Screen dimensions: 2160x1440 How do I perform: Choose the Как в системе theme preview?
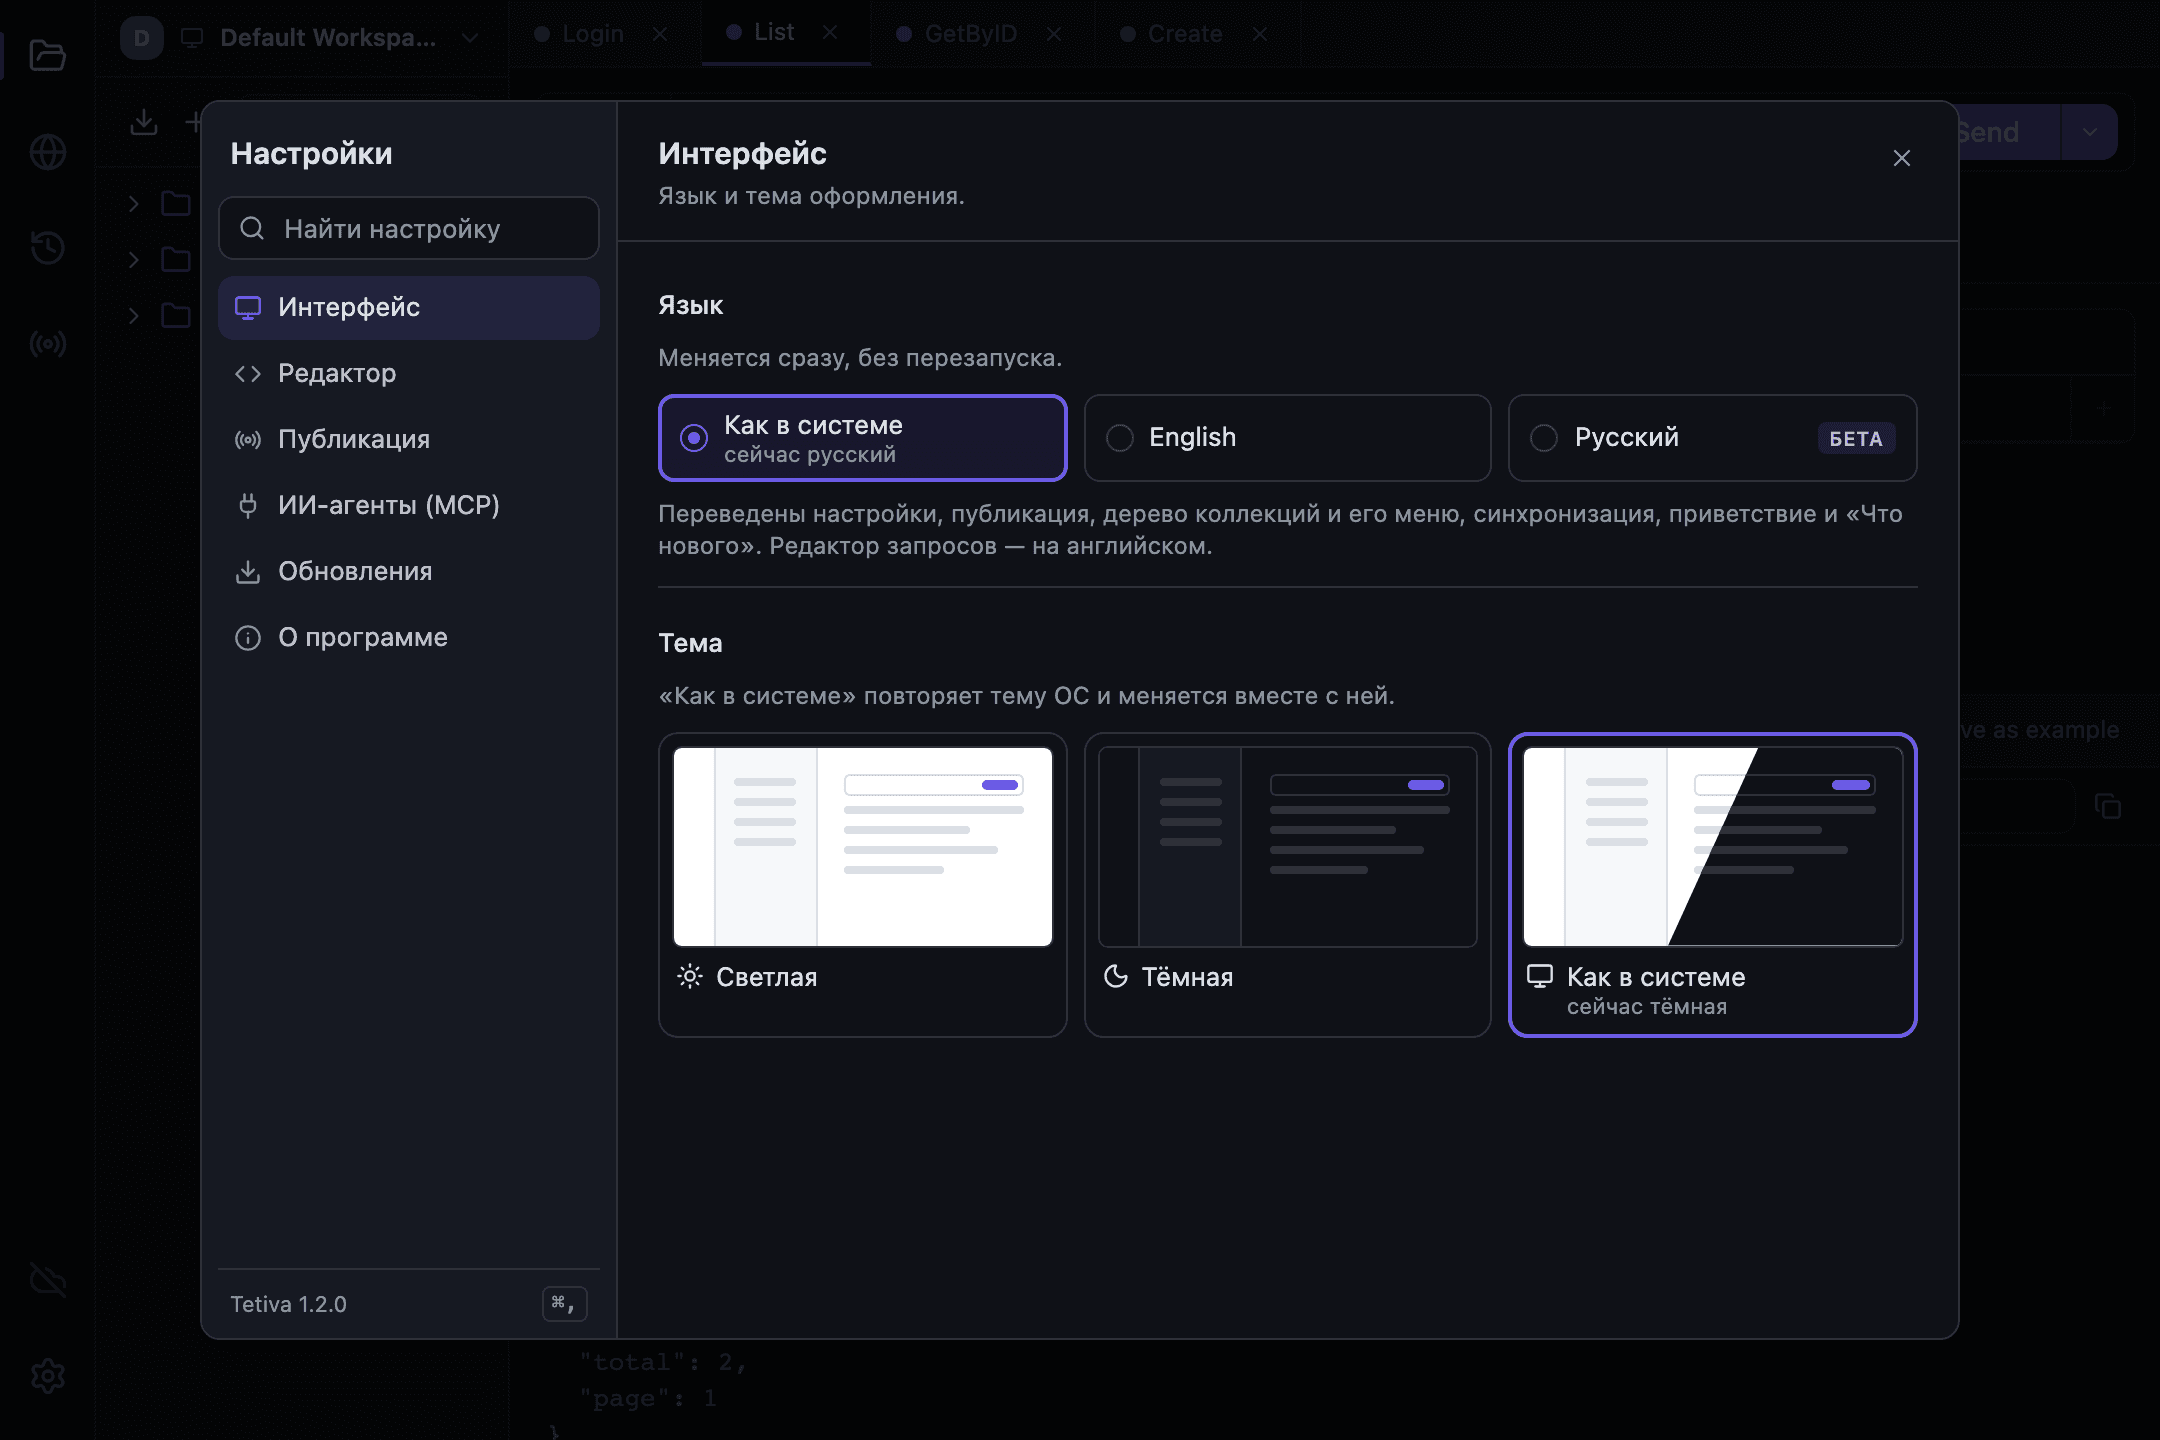1712,885
